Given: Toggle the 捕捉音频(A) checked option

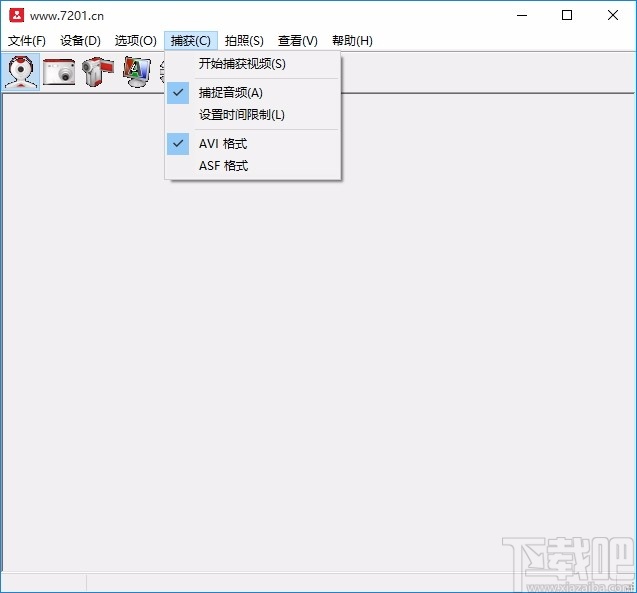Looking at the screenshot, I should click(253, 93).
